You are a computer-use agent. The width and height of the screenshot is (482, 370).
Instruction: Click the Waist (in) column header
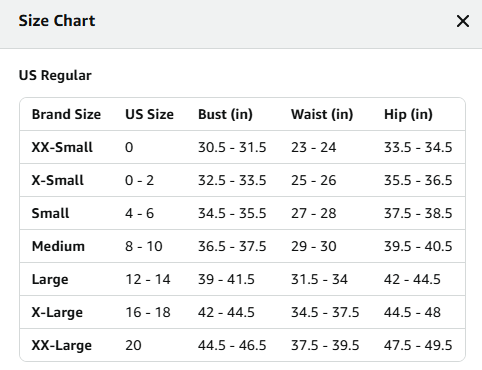tap(322, 114)
